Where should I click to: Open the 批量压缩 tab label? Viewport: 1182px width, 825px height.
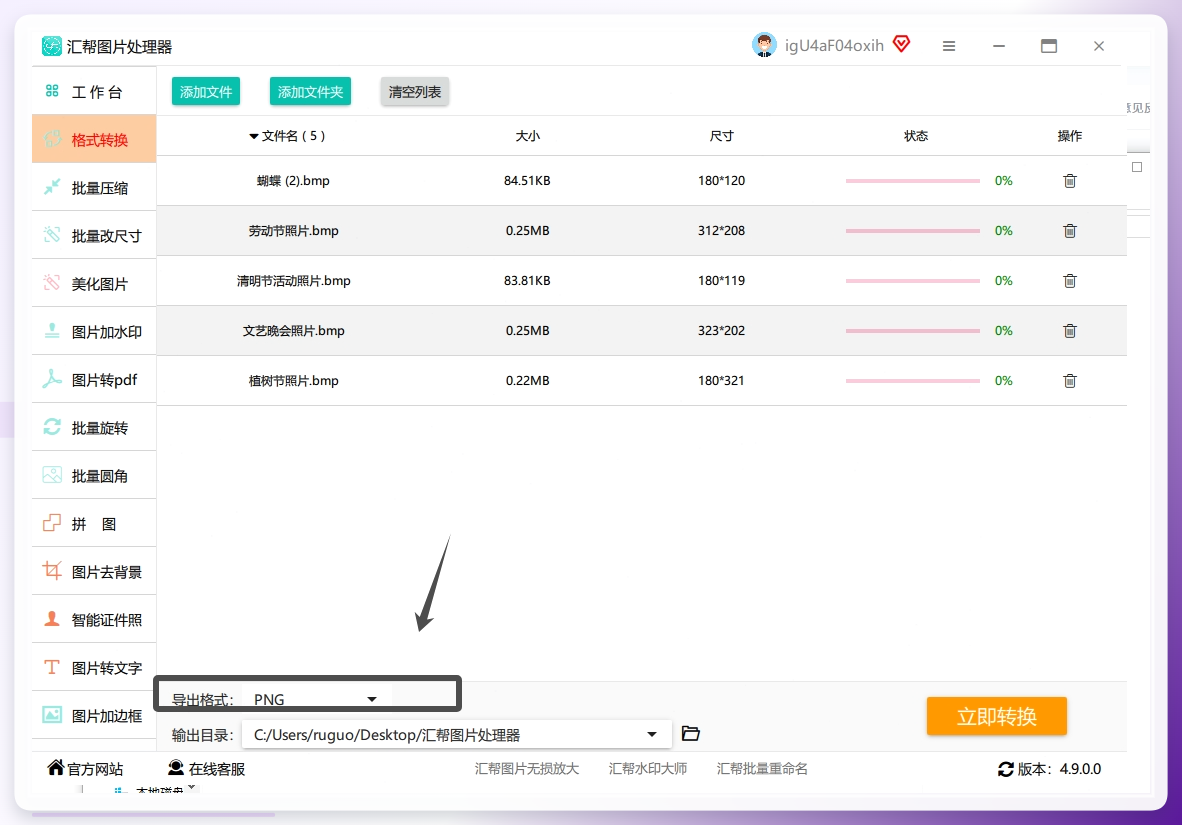100,188
